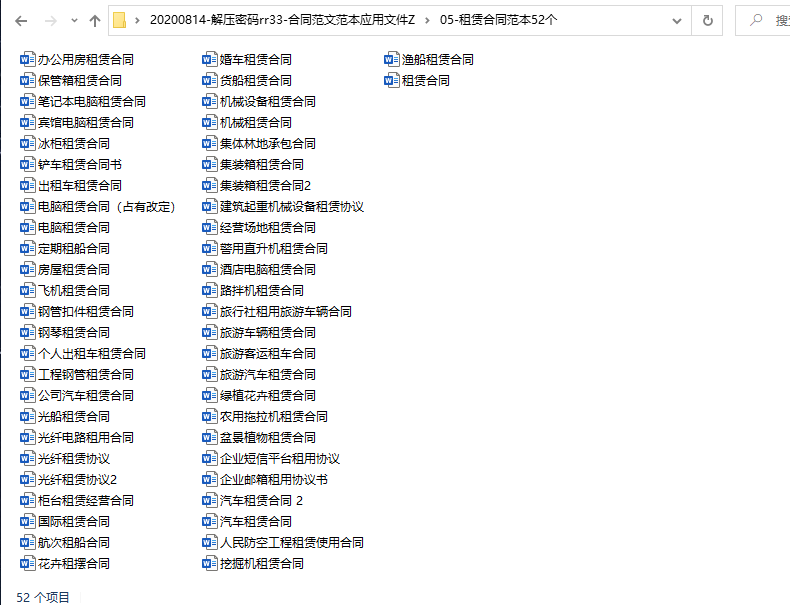Select file name 机械租赁合同
This screenshot has width=790, height=605.
pyautogui.click(x=256, y=122)
